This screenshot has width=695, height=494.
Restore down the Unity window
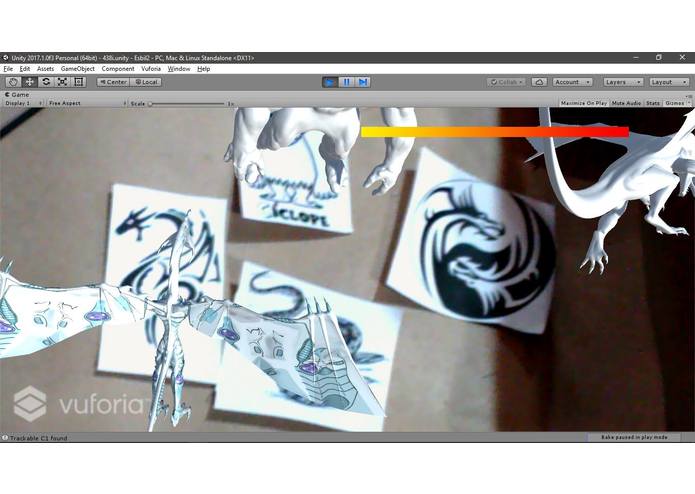(659, 58)
